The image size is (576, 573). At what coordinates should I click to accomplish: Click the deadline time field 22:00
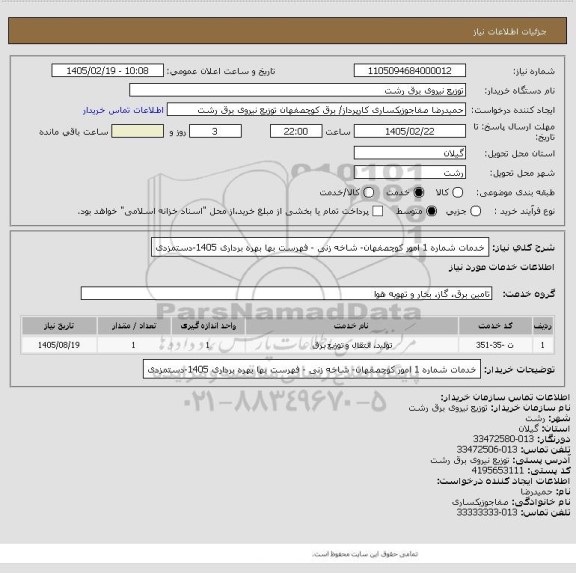pyautogui.click(x=296, y=131)
